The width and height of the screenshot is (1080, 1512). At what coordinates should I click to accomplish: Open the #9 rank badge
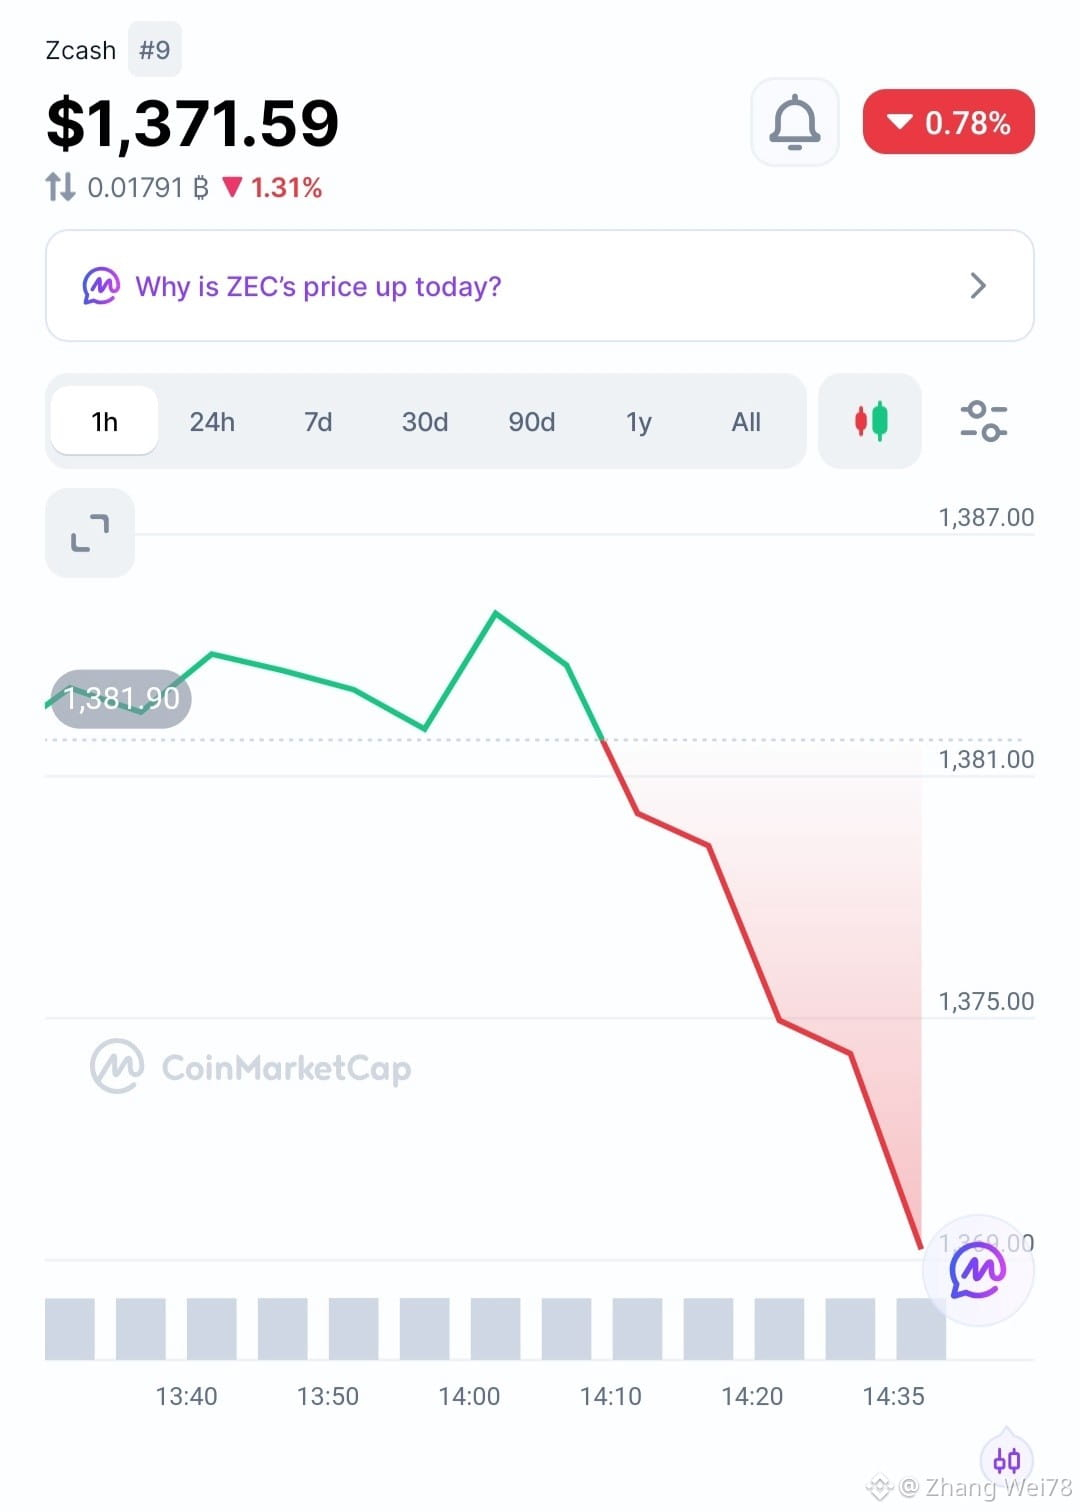154,50
